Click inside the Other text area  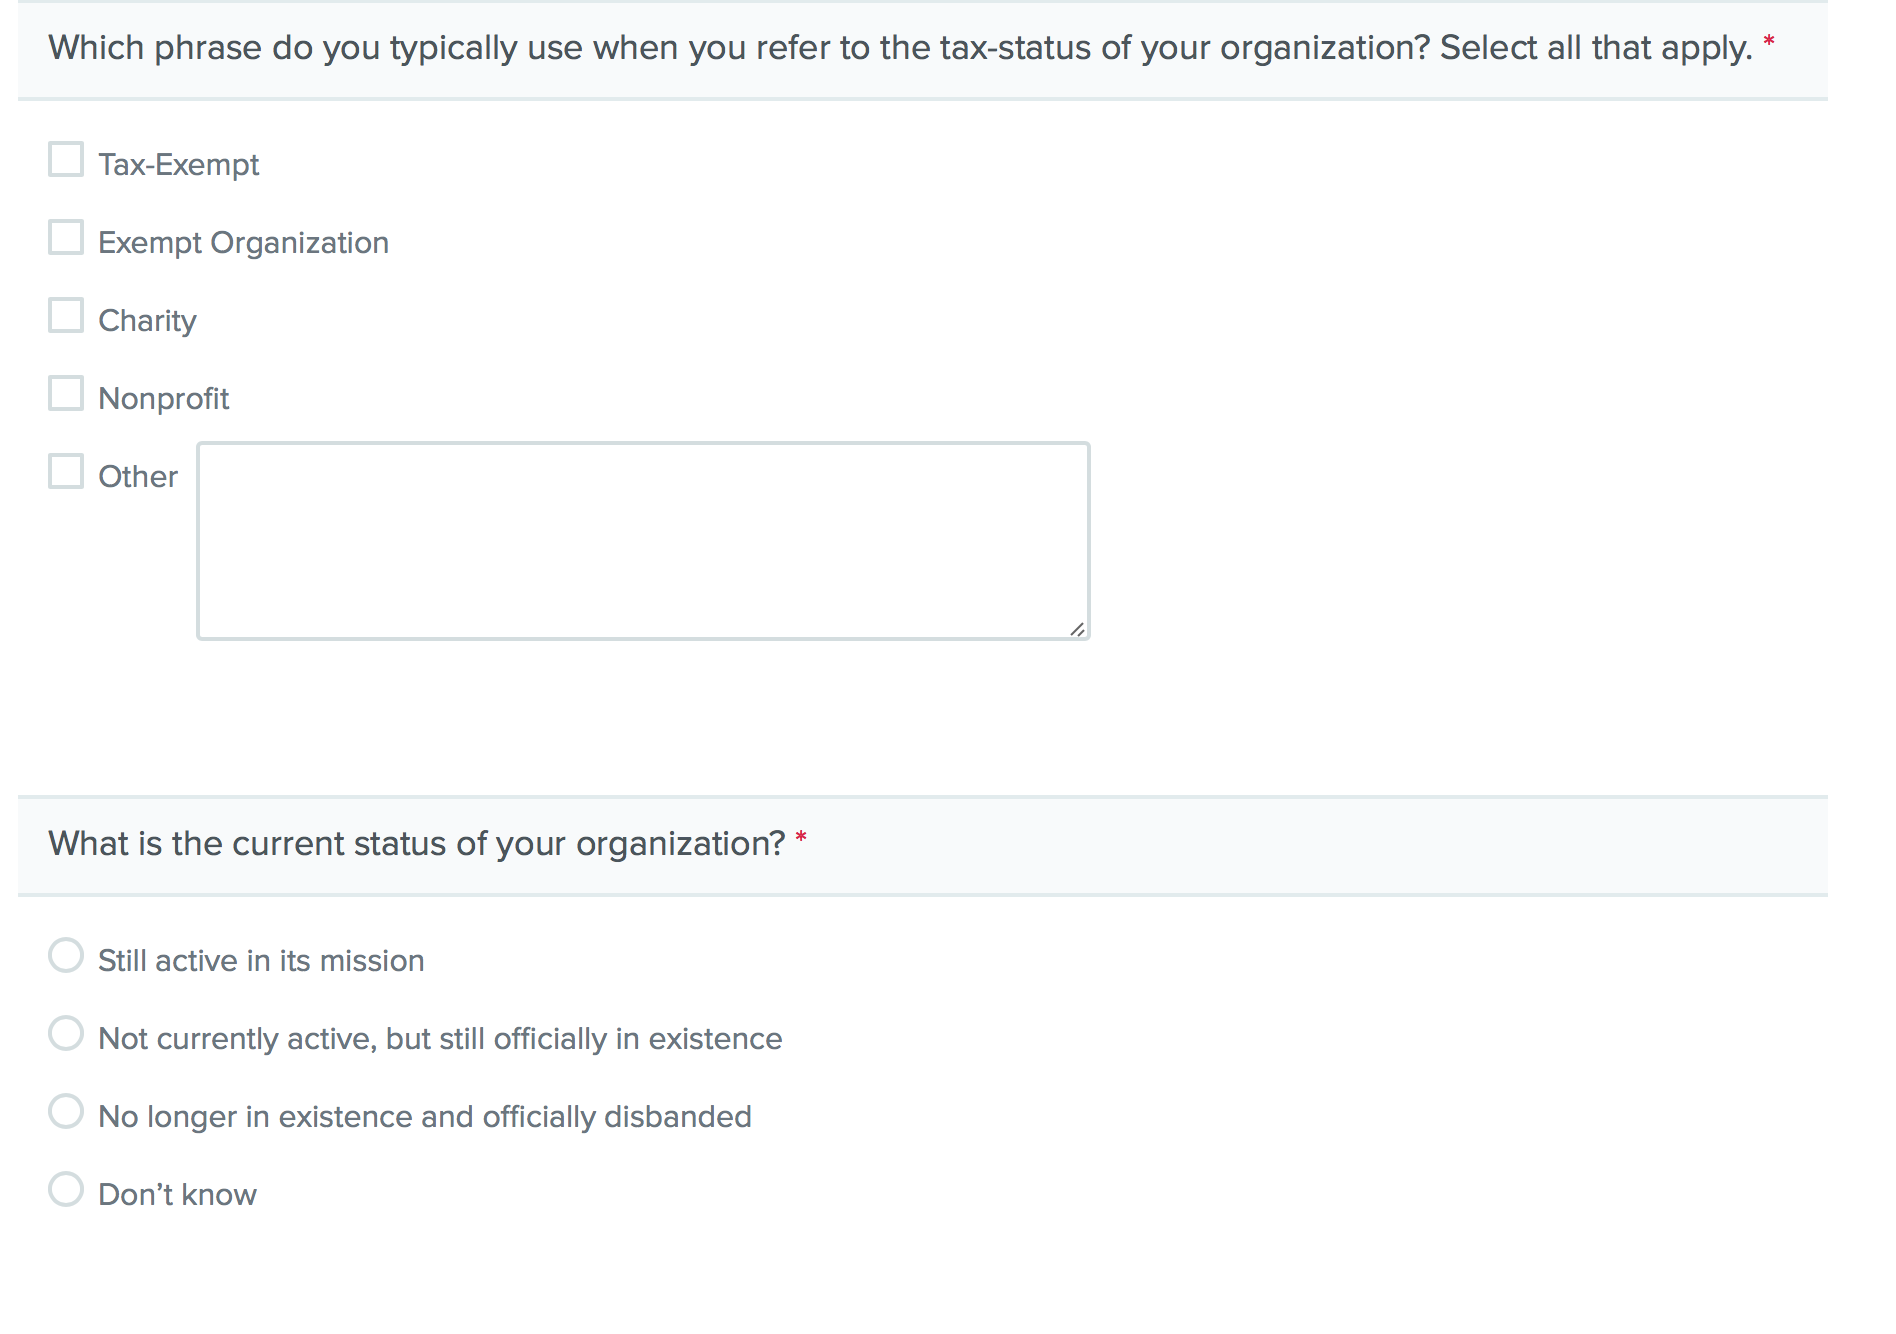pyautogui.click(x=642, y=540)
